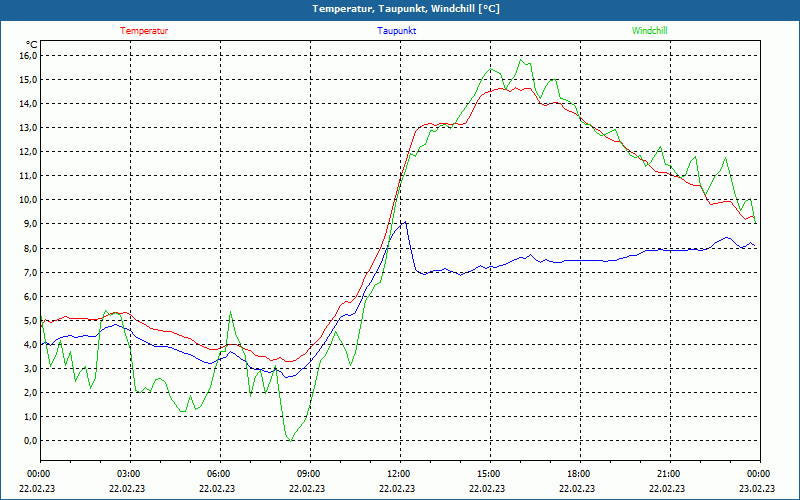Click the 03:00 time axis label
This screenshot has width=800, height=500.
click(130, 474)
